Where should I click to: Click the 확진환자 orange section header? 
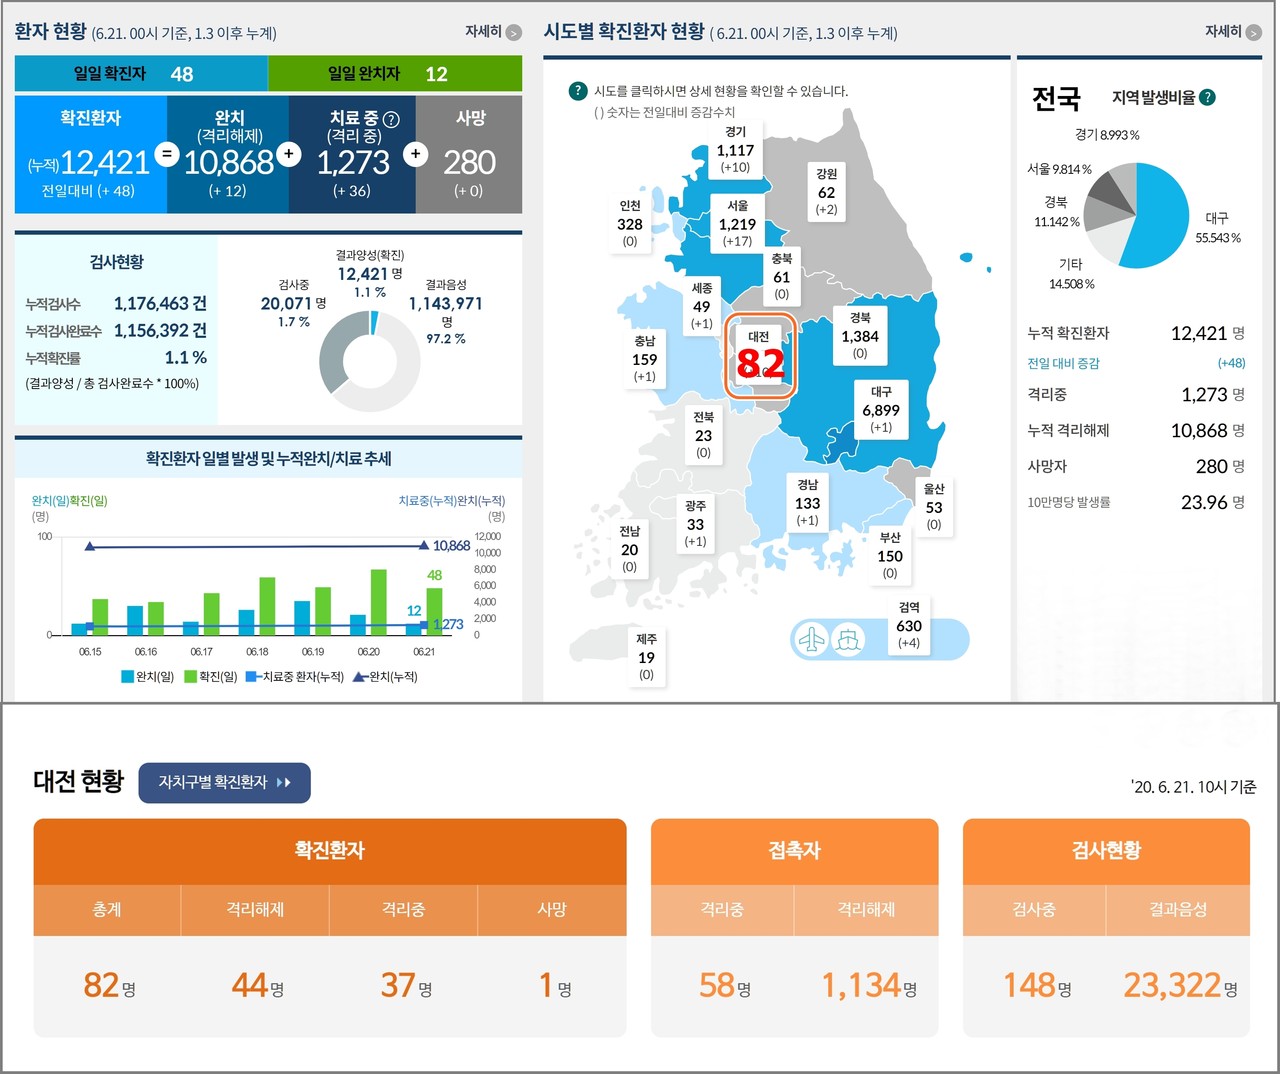pos(330,851)
